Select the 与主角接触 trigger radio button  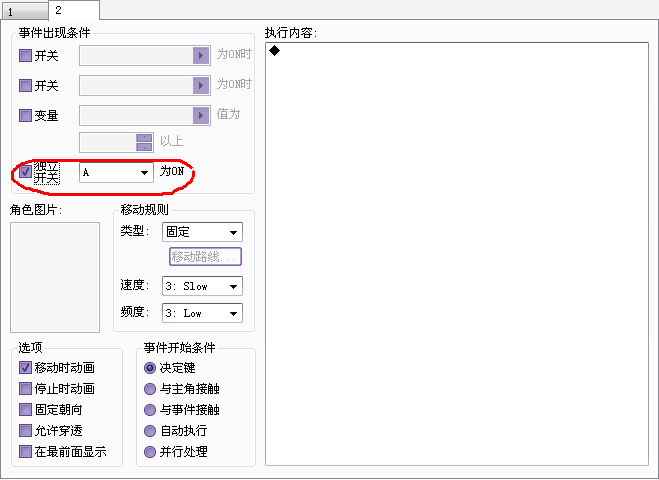point(150,389)
